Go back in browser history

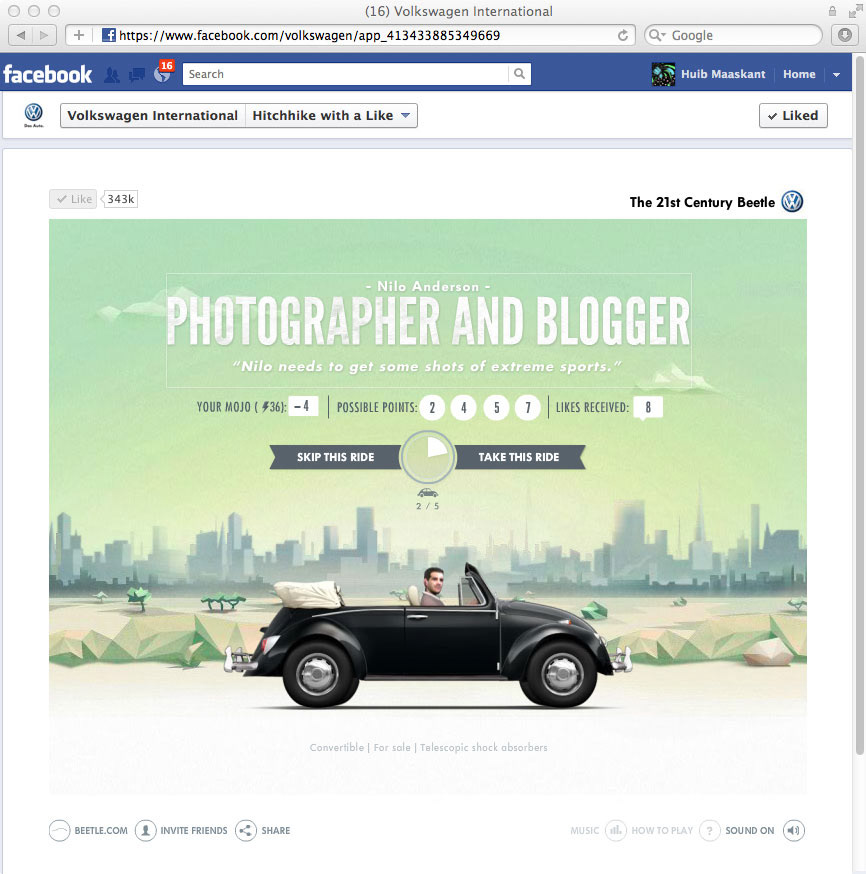(x=20, y=35)
